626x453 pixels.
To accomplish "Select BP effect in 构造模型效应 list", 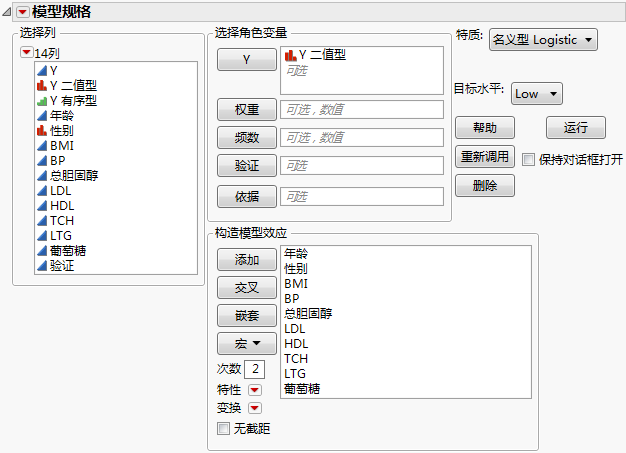I will [406, 299].
